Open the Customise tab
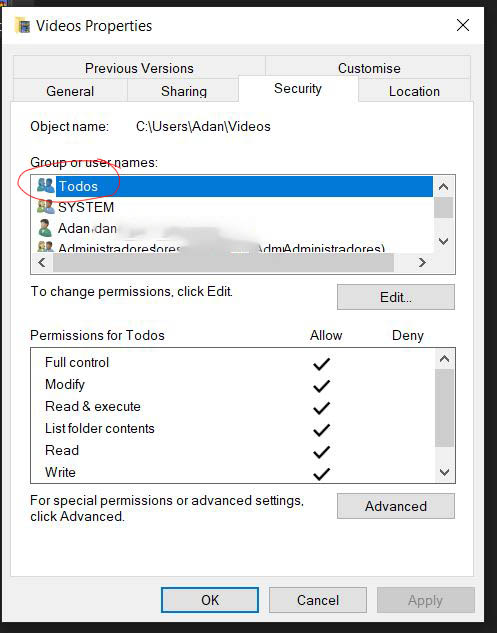497x633 pixels. [x=369, y=68]
